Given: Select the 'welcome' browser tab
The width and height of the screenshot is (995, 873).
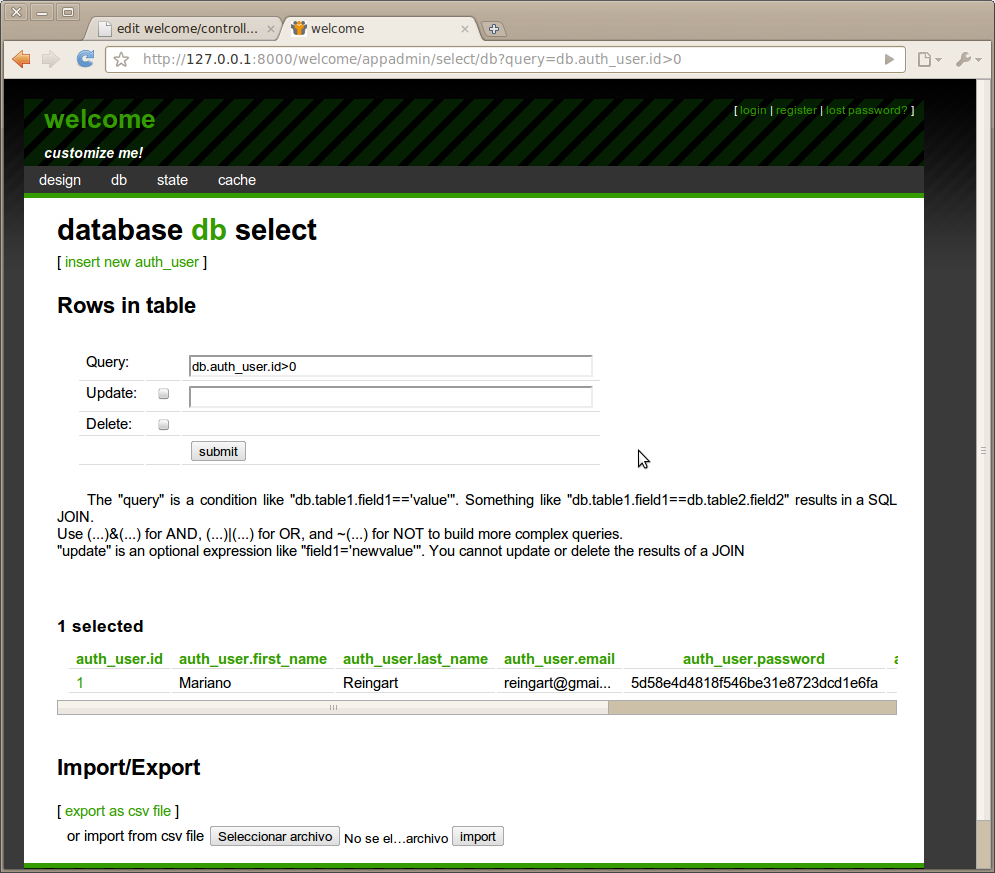Looking at the screenshot, I should tap(379, 29).
